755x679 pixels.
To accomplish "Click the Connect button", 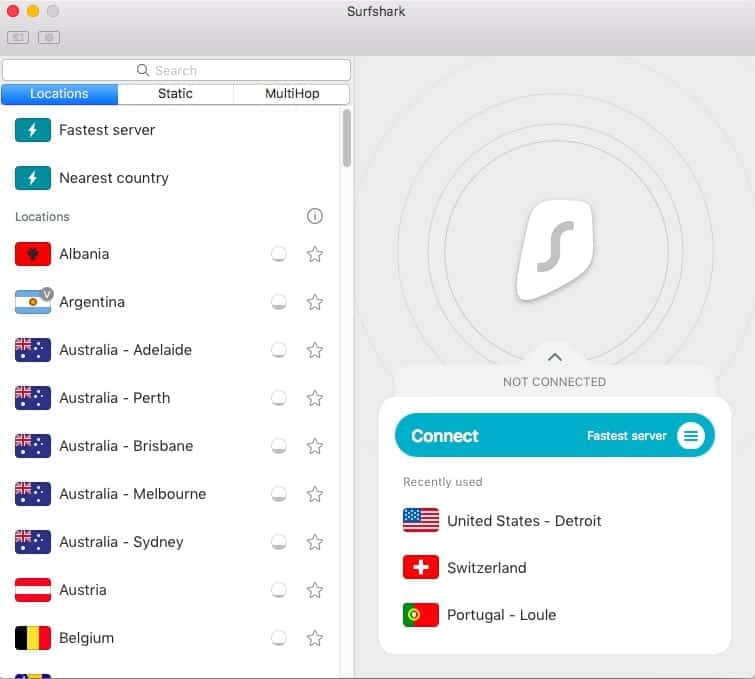I will click(555, 435).
